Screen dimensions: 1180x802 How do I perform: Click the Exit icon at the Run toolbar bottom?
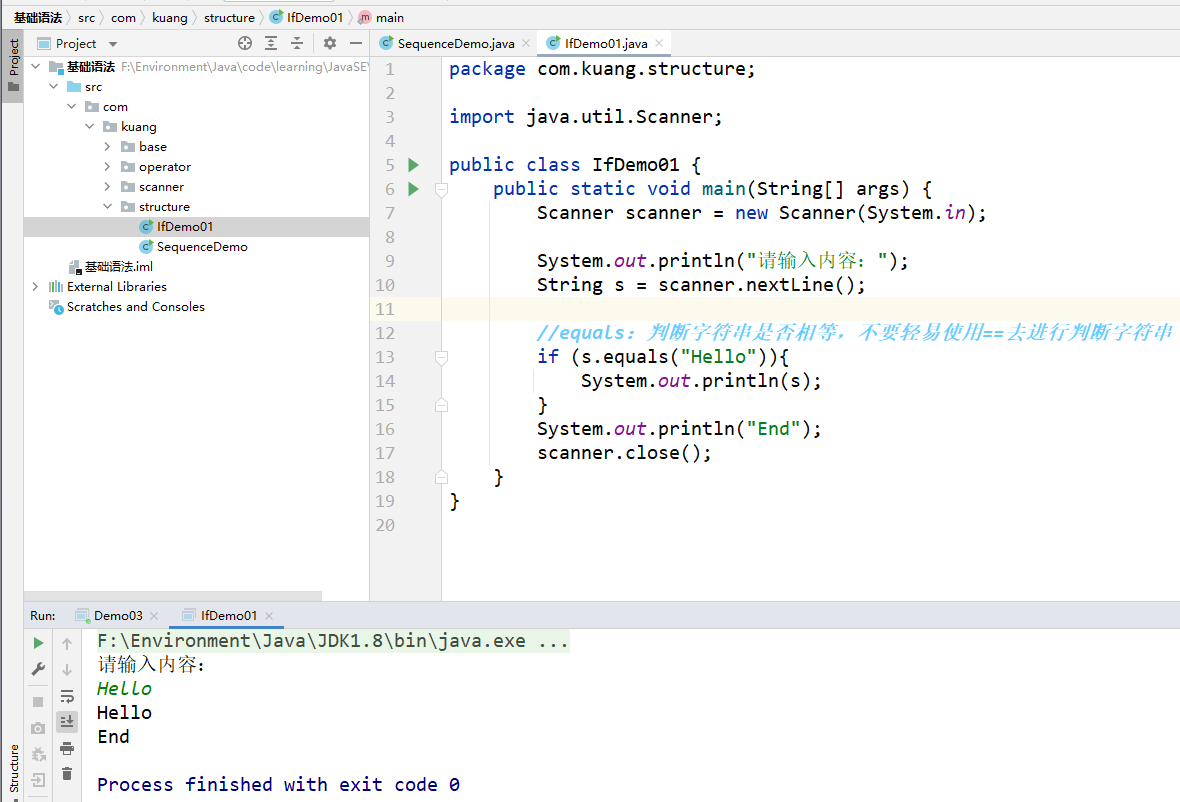point(38,780)
